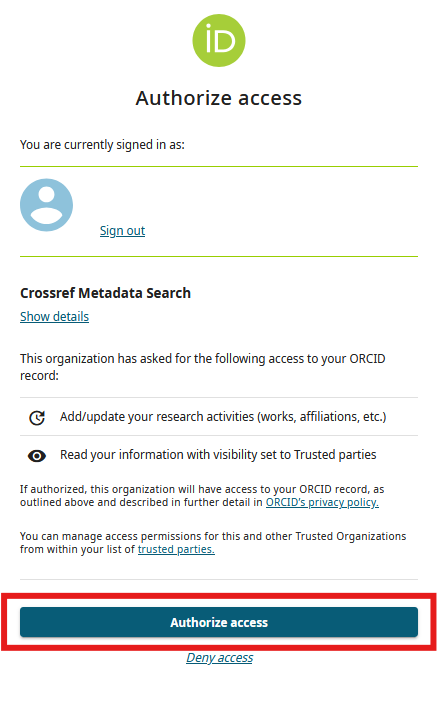Screen dimensions: 437x704
Task: Select the Add/update your research activities permission text
Action: (x=223, y=417)
